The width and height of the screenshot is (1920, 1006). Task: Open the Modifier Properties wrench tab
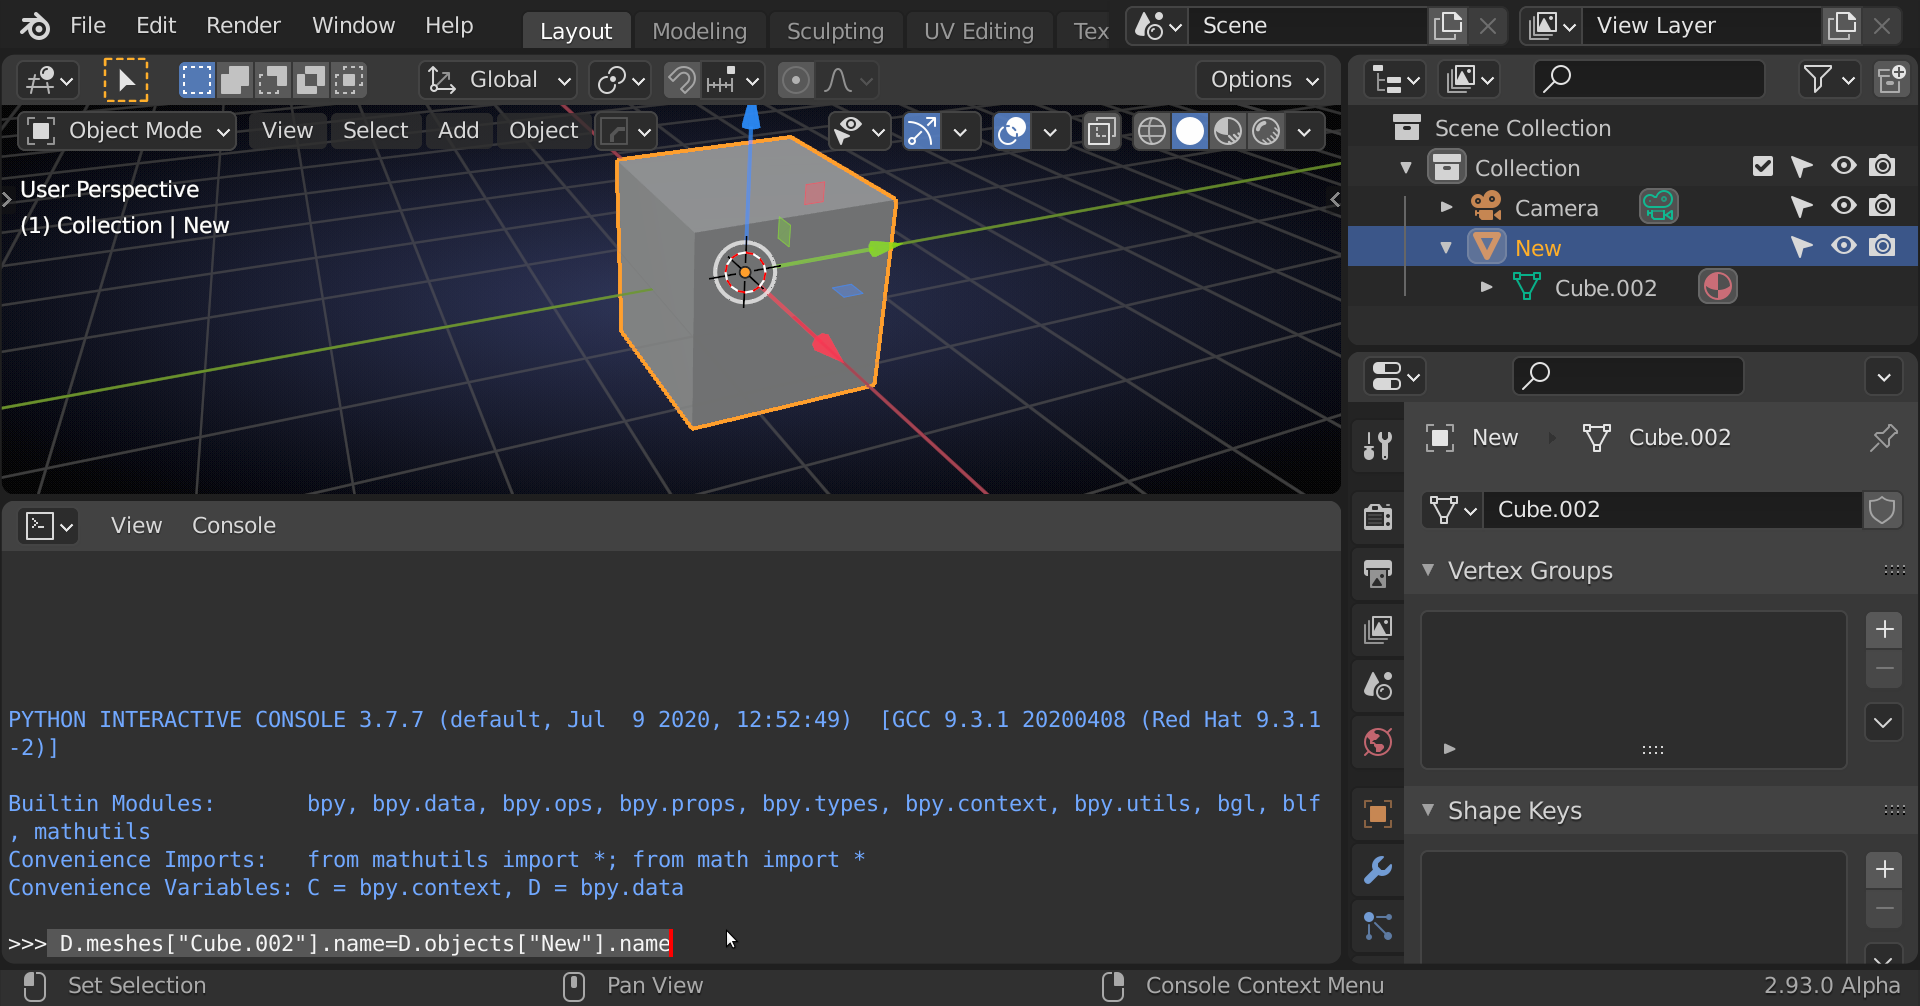(1378, 871)
